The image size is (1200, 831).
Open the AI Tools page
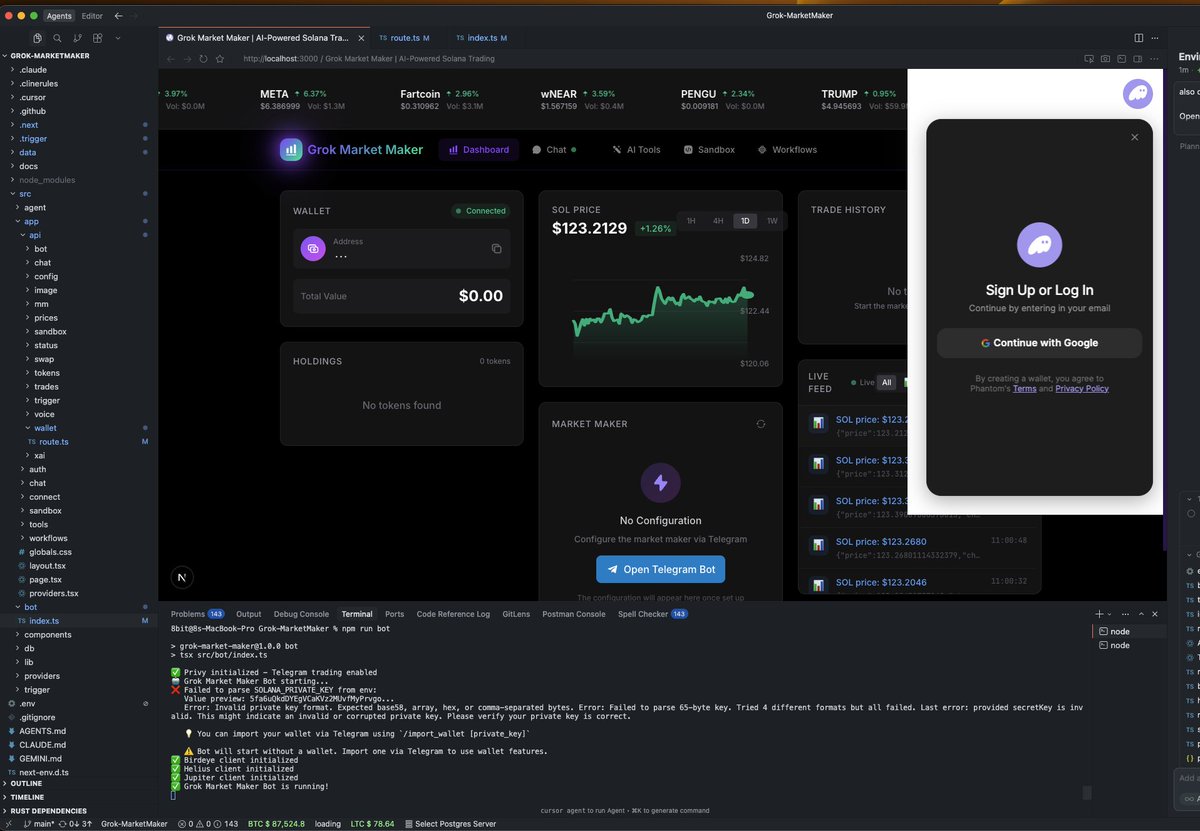(x=636, y=150)
